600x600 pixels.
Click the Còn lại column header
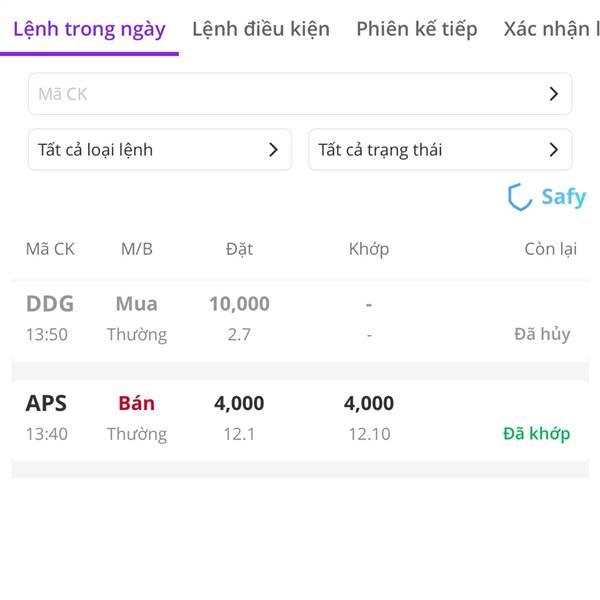551,249
